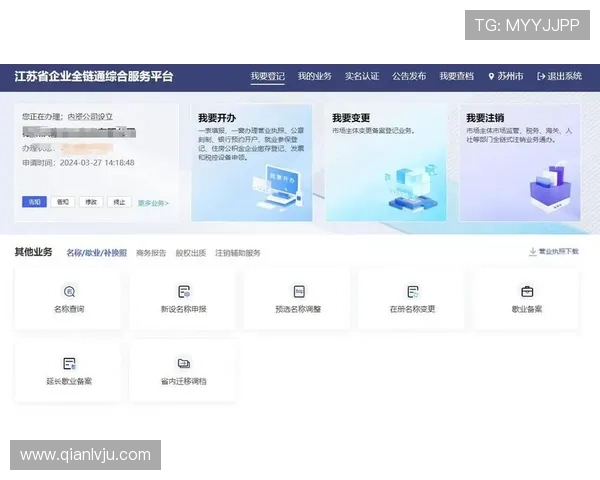Select 公告发布 in the top navigation
Viewport: 600px width, 480px height.
click(409, 76)
